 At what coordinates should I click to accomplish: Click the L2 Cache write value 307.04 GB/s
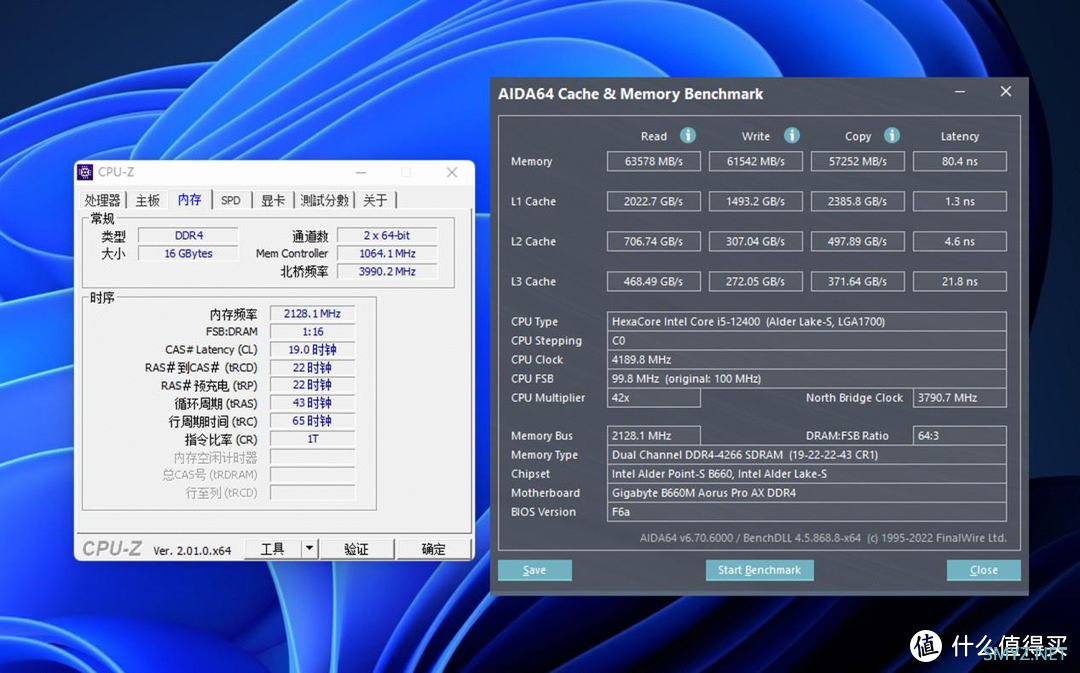(756, 241)
